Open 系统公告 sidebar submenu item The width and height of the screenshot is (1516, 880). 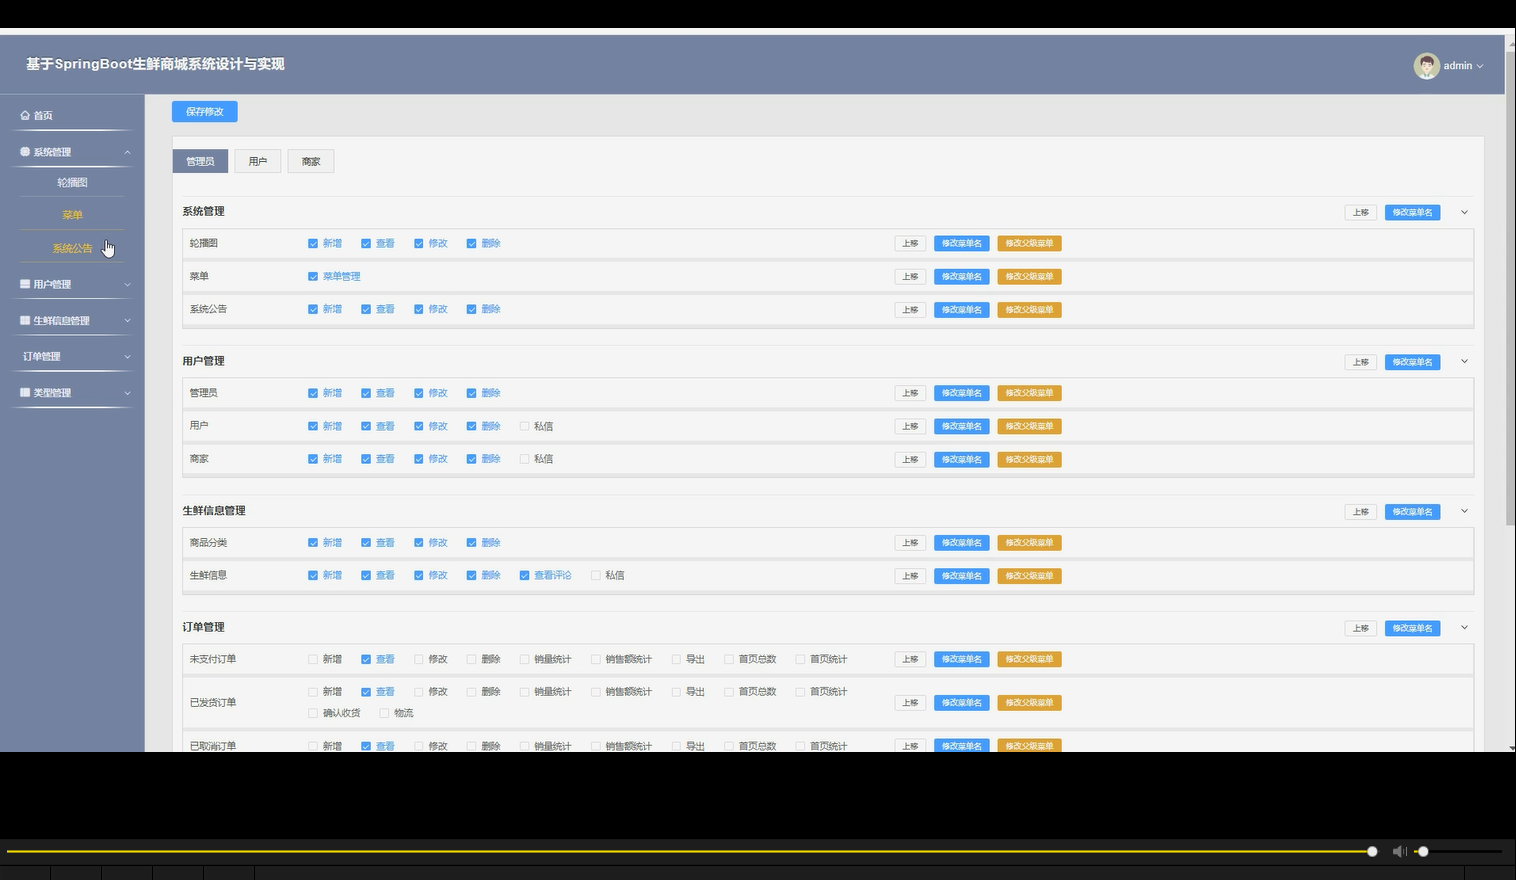coord(72,248)
